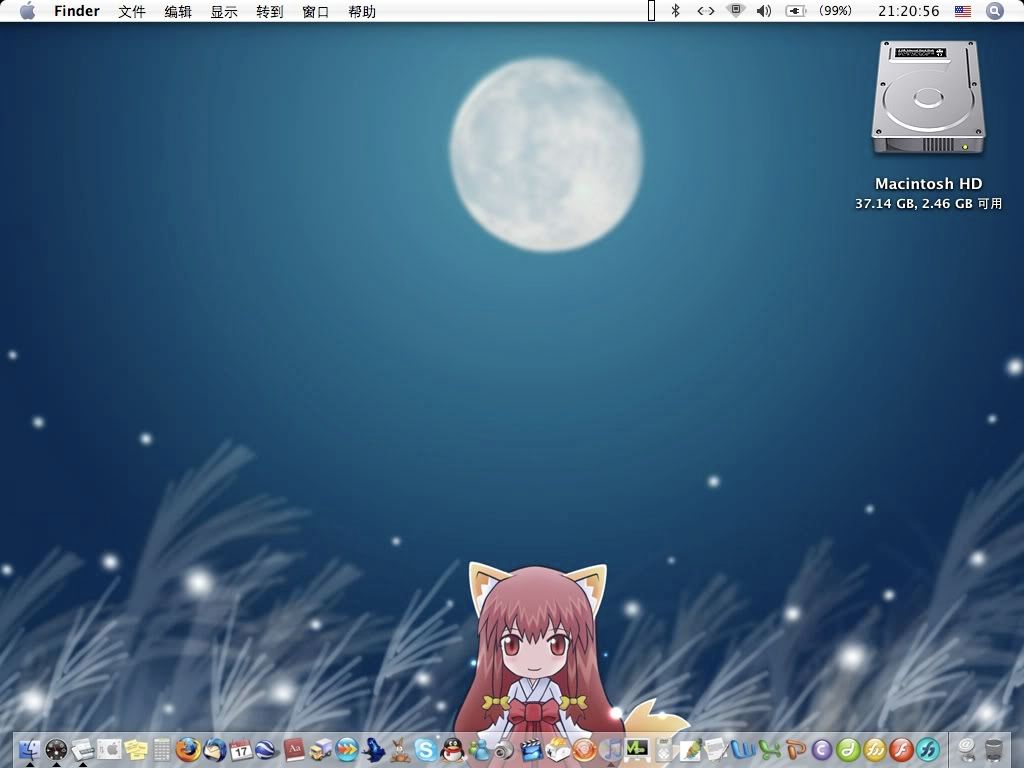Click the volume speaker icon
The width and height of the screenshot is (1024, 768).
pyautogui.click(x=764, y=11)
